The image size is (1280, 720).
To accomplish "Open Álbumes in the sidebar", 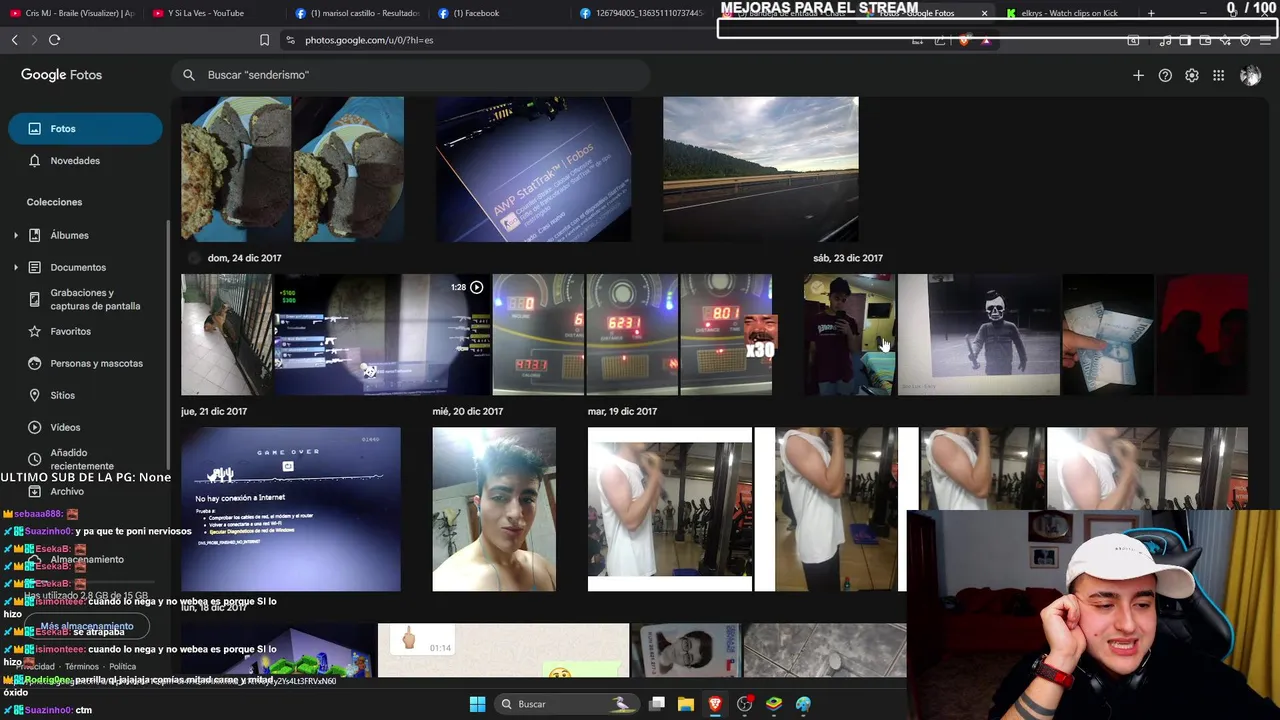I will point(69,235).
